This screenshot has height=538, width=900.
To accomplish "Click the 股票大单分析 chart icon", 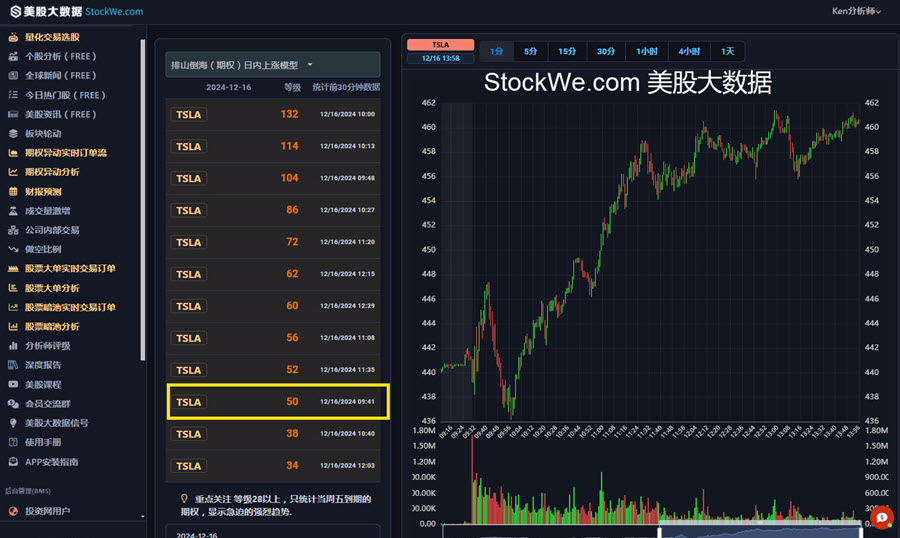I will coord(13,288).
